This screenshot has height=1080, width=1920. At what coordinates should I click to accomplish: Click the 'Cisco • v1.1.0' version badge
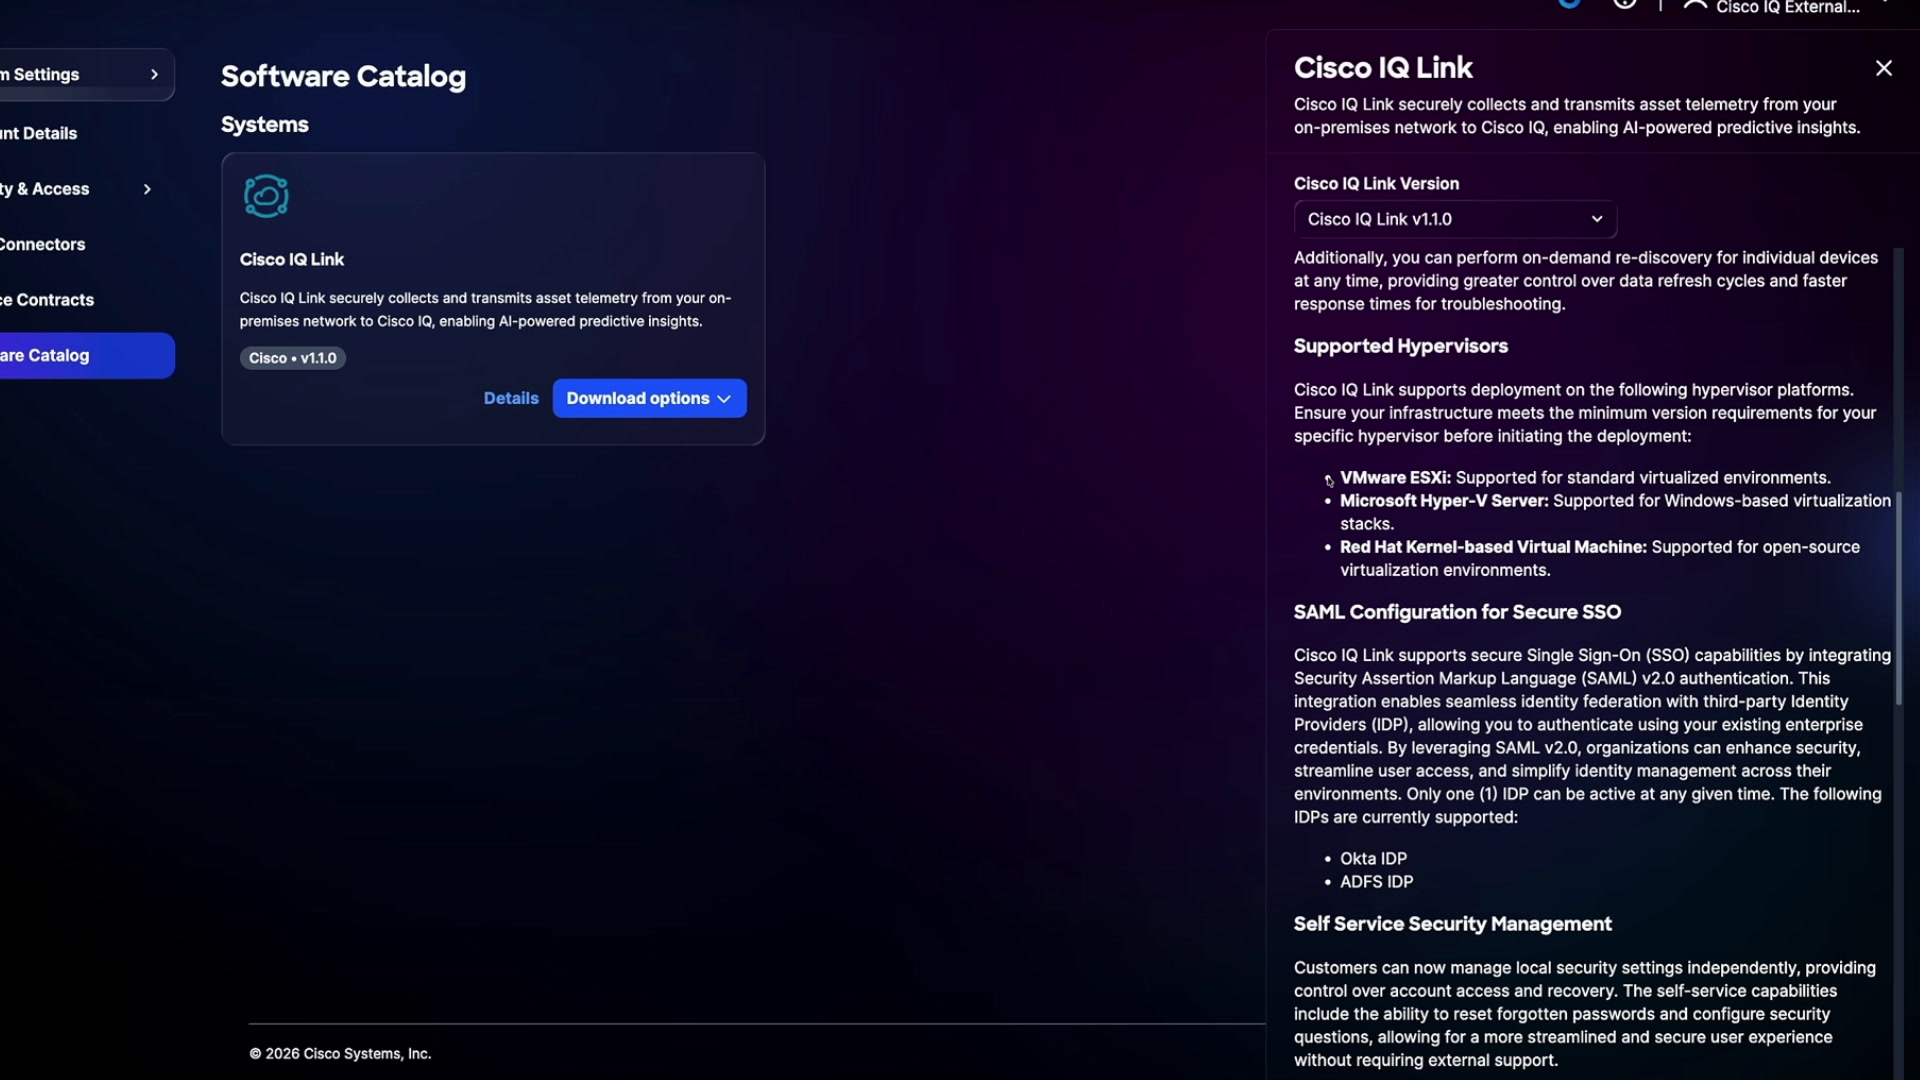tap(292, 358)
